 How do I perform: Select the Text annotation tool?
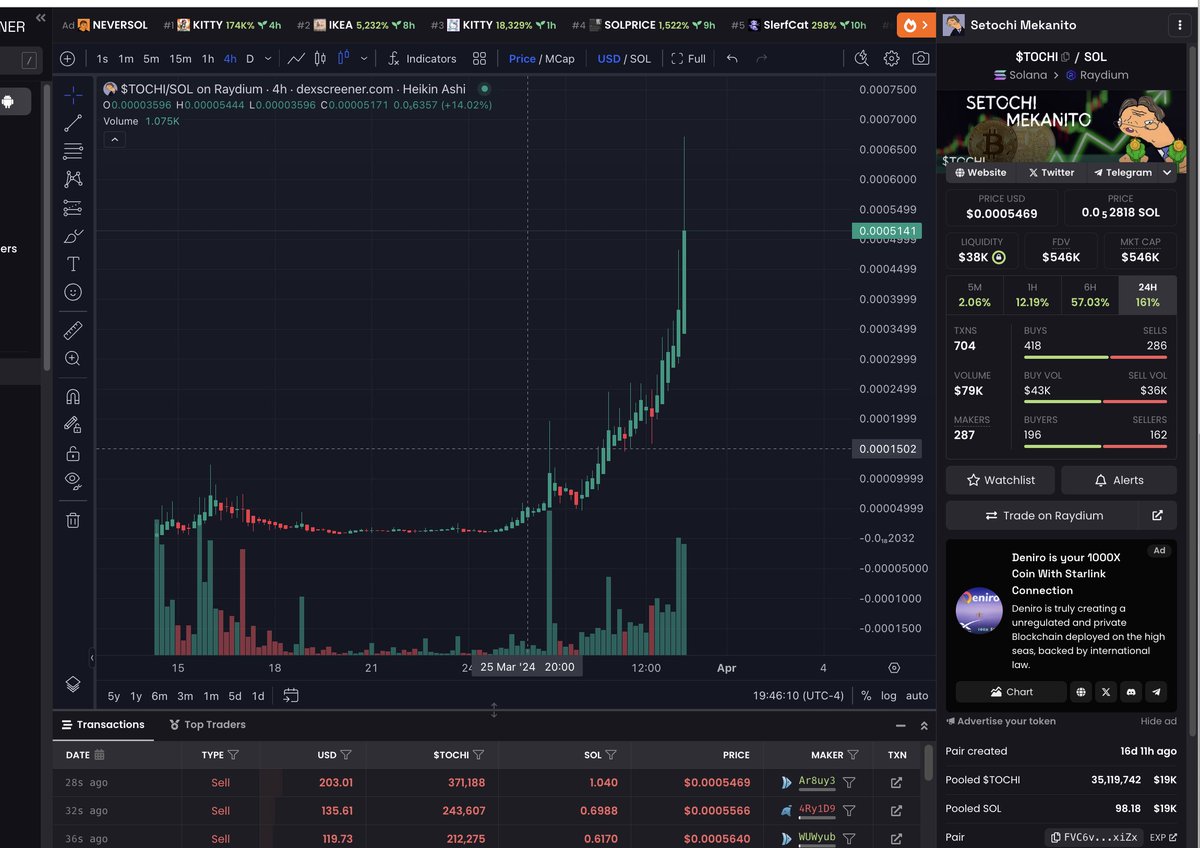pos(73,264)
